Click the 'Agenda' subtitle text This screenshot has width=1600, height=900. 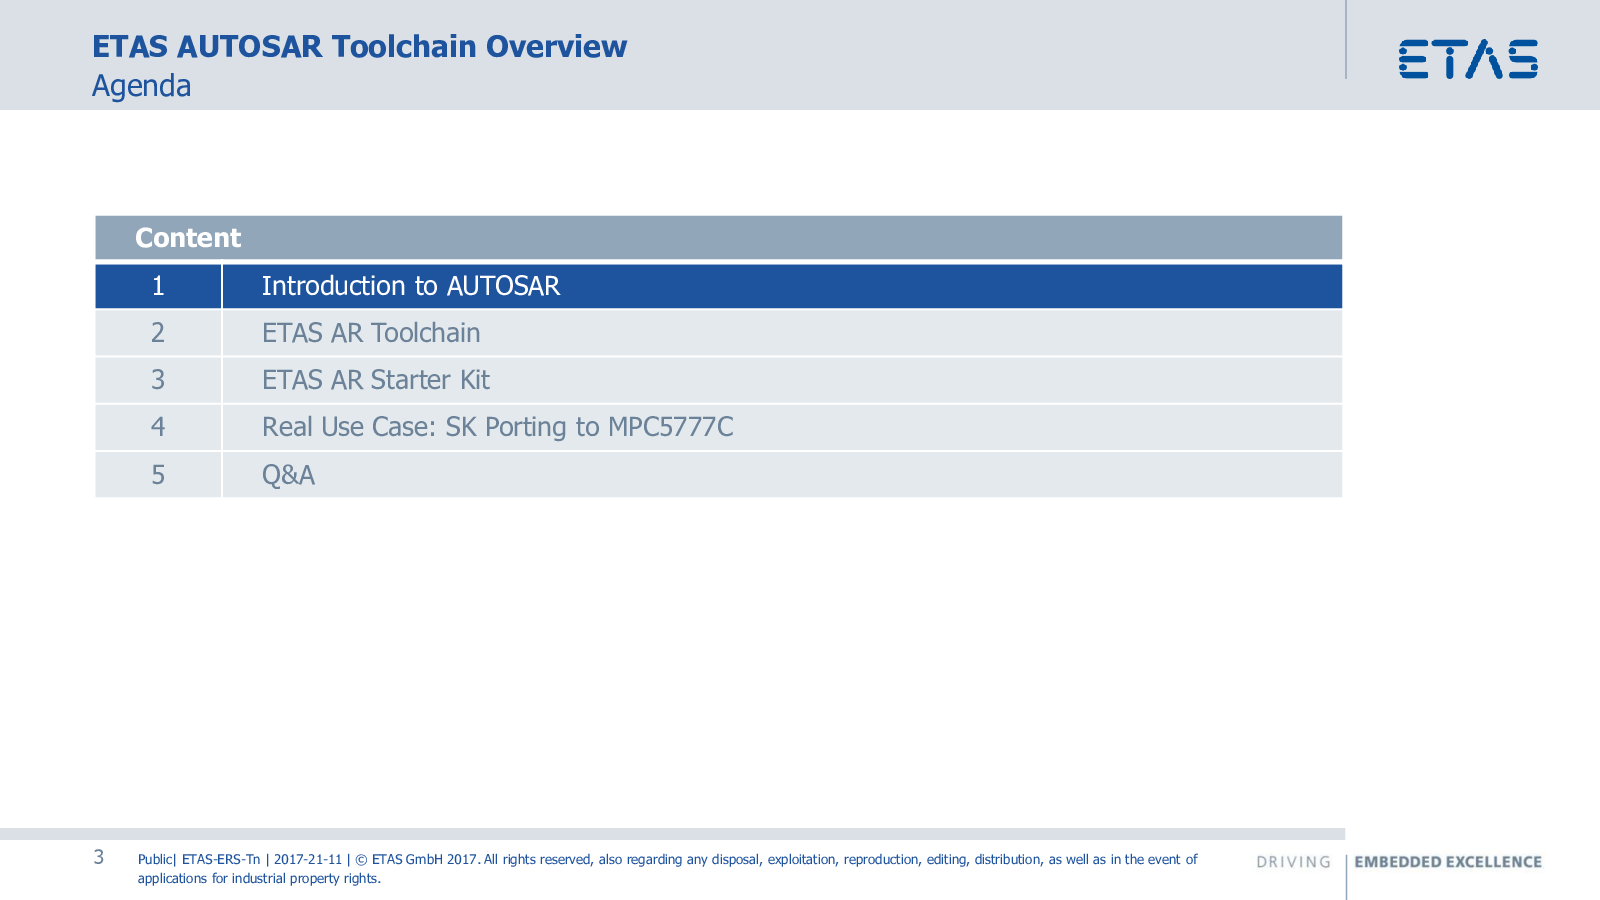click(x=141, y=86)
